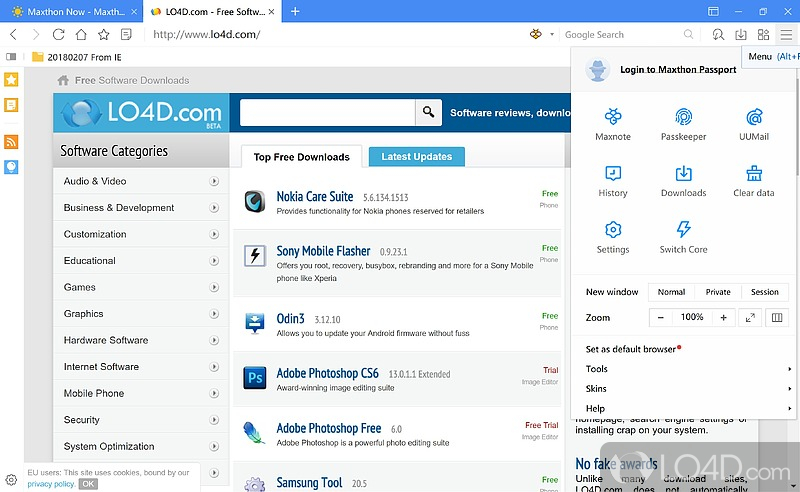Open the Sony Mobile Flasher link
Image resolution: width=800 pixels, height=492 pixels.
tap(323, 251)
